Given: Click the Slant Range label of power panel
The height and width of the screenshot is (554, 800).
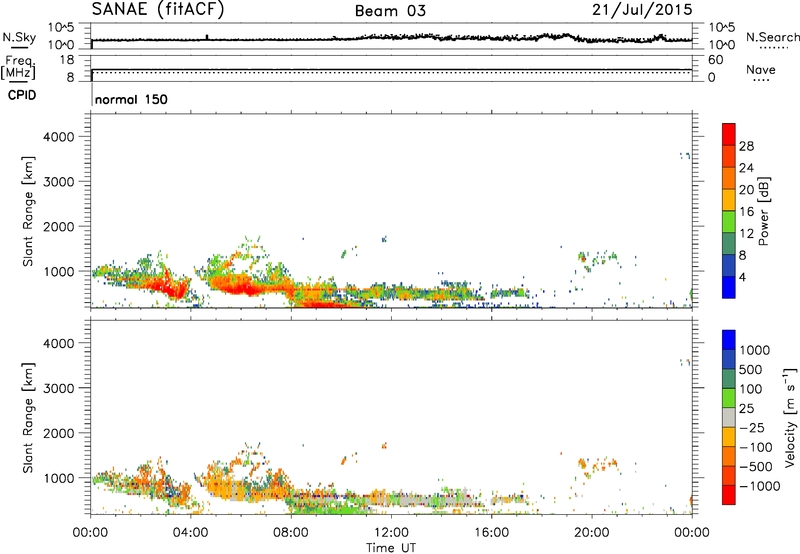Looking at the screenshot, I should point(28,211).
